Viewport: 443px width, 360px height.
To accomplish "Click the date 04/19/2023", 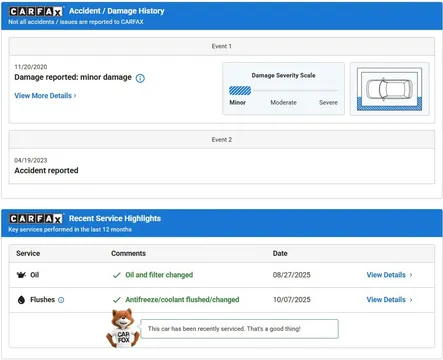I will pos(31,160).
